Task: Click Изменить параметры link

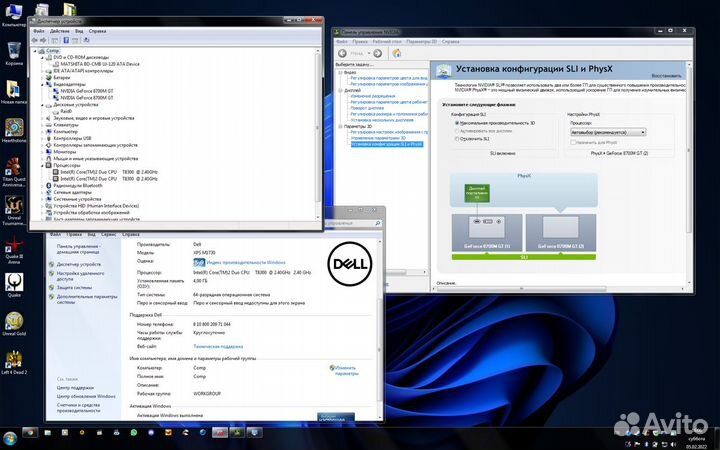Action: click(346, 371)
